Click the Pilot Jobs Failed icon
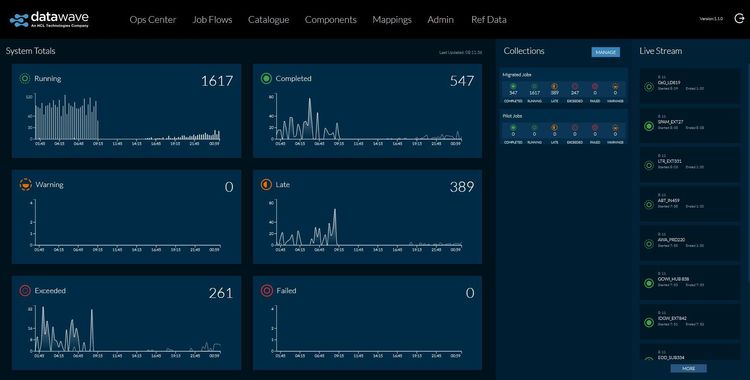Screen dimensions: 750x380 click(595, 128)
